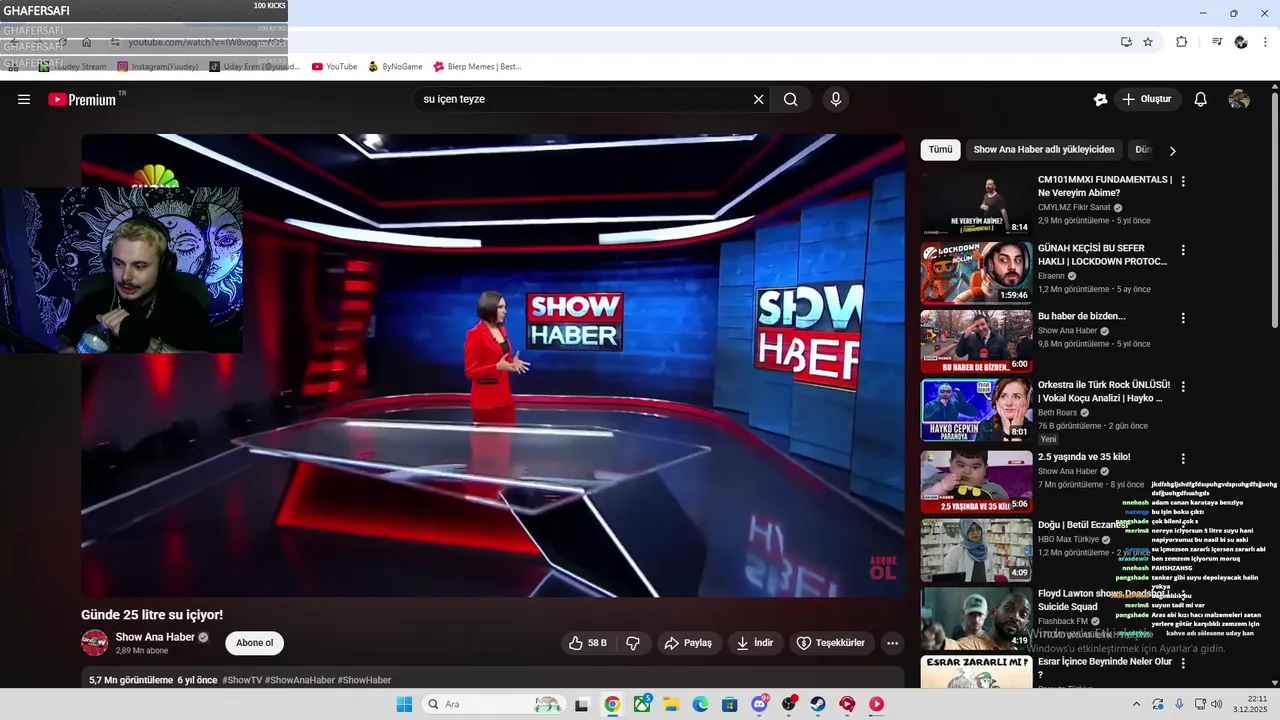Screen dimensions: 1280x720
Task: Open Microsoft Edge from the taskbar
Action: pyautogui.click(x=700, y=704)
